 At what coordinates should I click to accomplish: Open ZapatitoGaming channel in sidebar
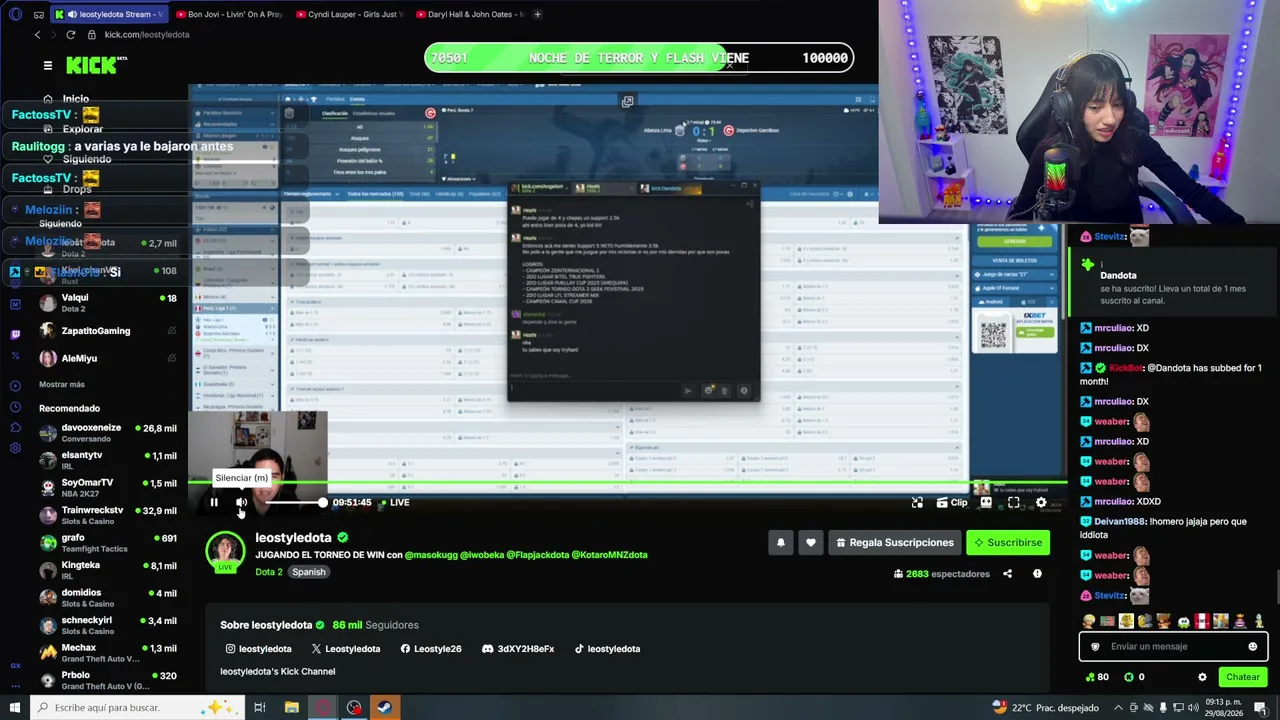click(108, 331)
